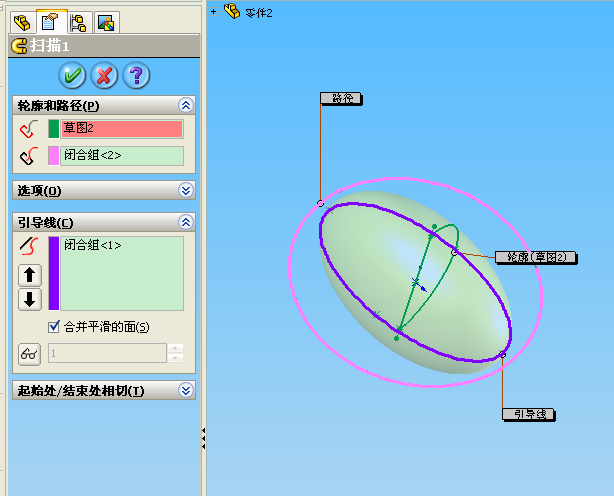Click the 轮廓(草图2) callout label

[x=536, y=257]
